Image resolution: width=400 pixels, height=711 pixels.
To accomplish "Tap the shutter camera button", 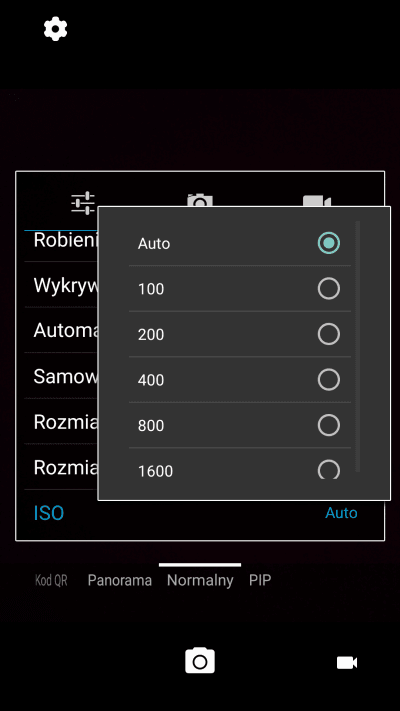I will click(x=200, y=661).
